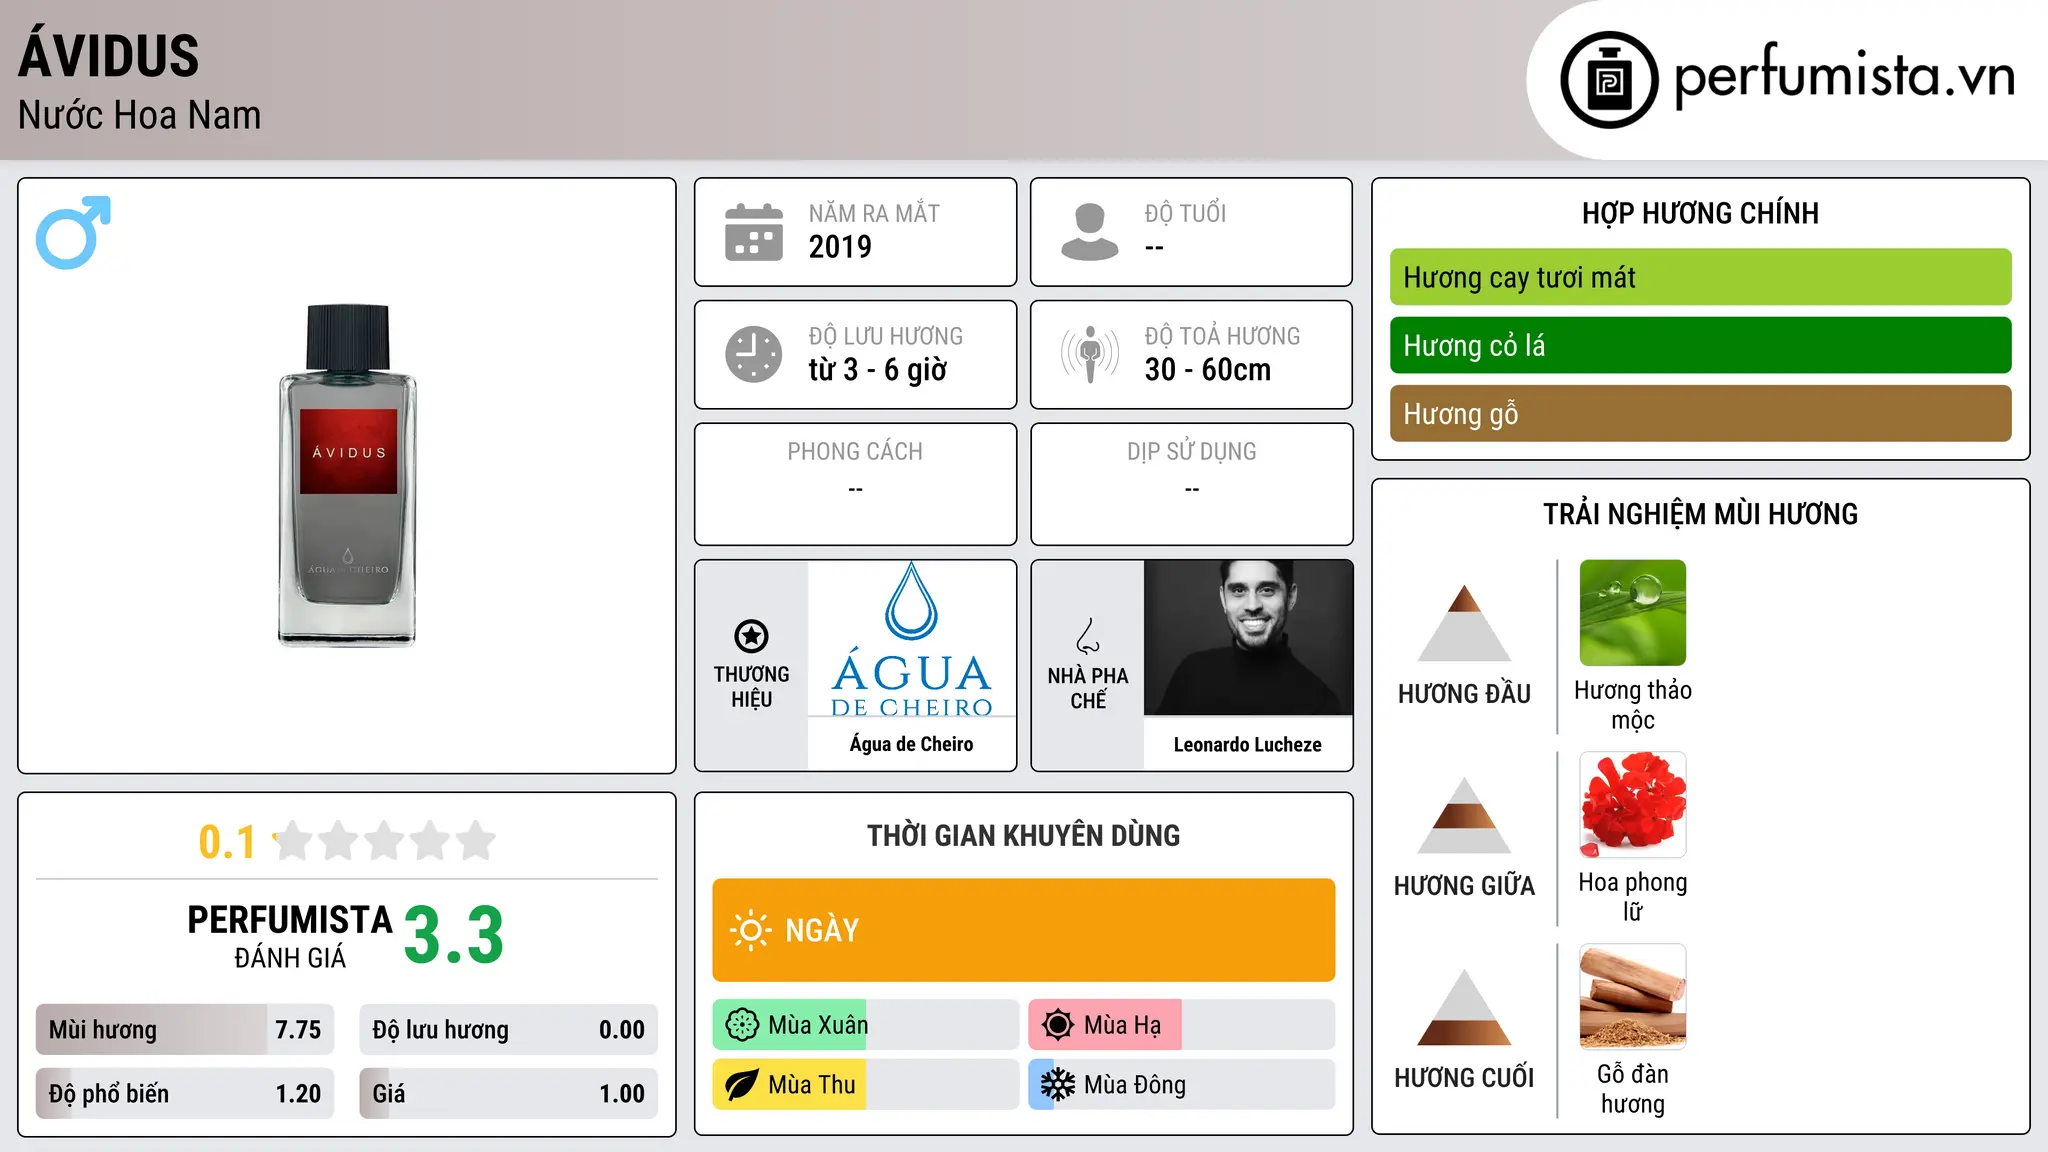Click the star badge icon above Thương hiệu
This screenshot has width=2048, height=1152.
[751, 636]
